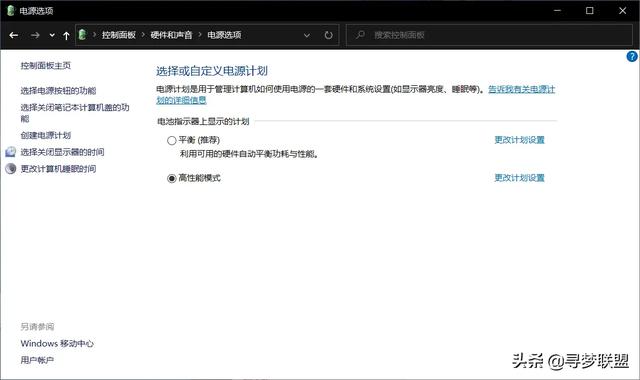Go up one level with up arrow
The height and width of the screenshot is (380, 640).
pyautogui.click(x=66, y=36)
